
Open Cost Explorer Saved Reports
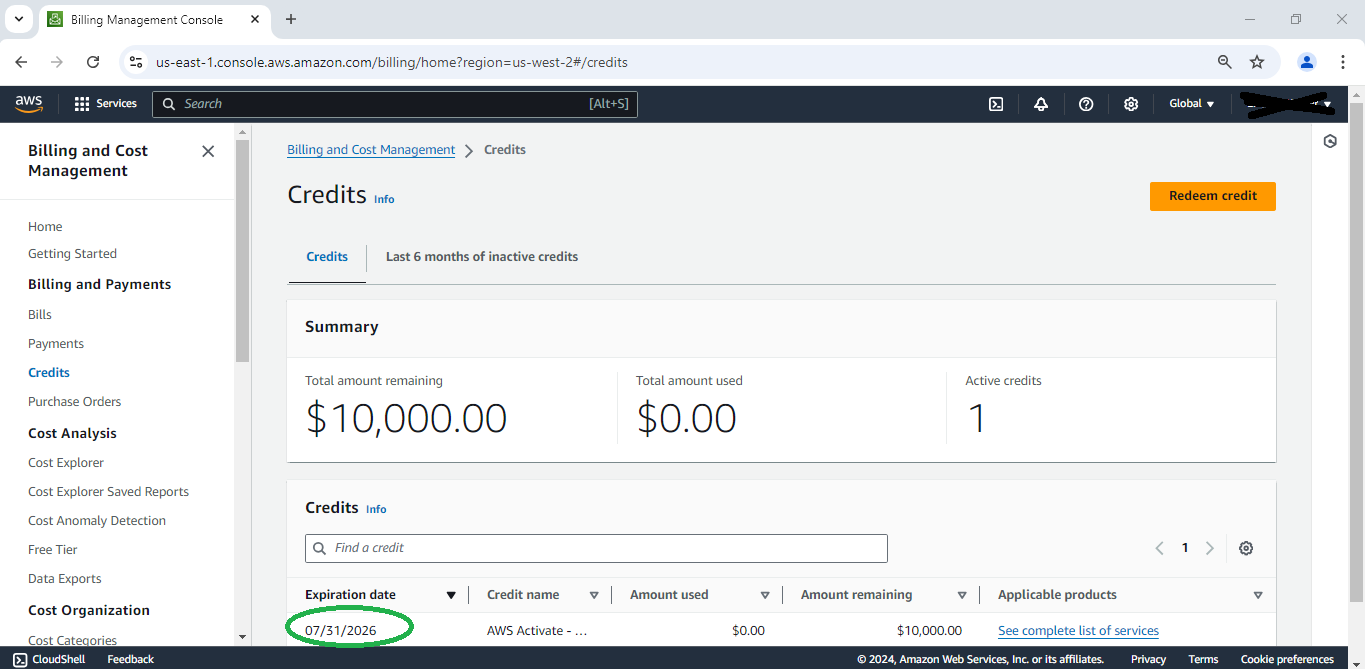(x=108, y=491)
